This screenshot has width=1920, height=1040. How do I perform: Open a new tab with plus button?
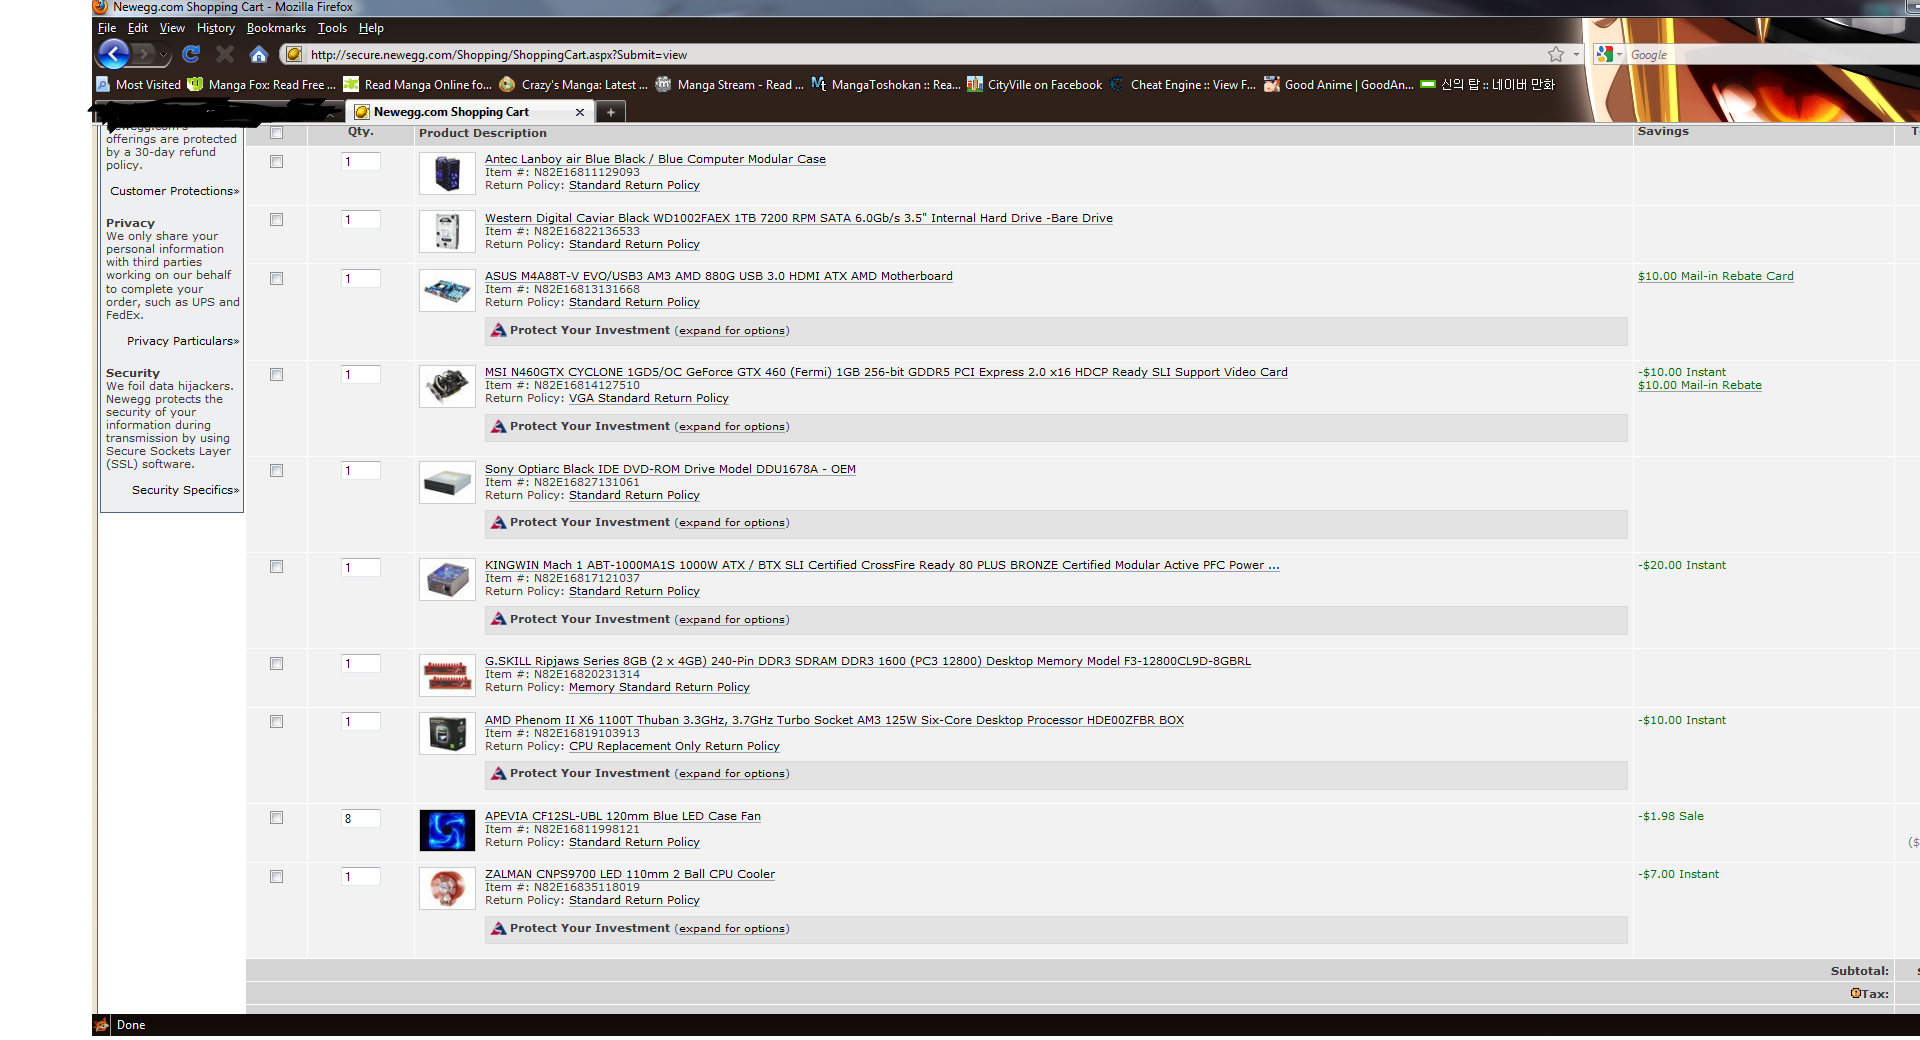610,112
